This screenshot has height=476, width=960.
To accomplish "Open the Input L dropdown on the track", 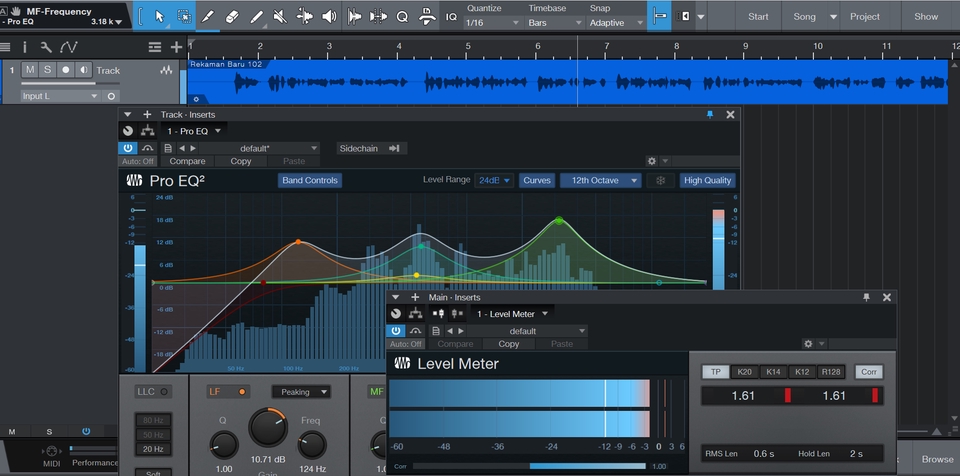I will tap(60, 96).
